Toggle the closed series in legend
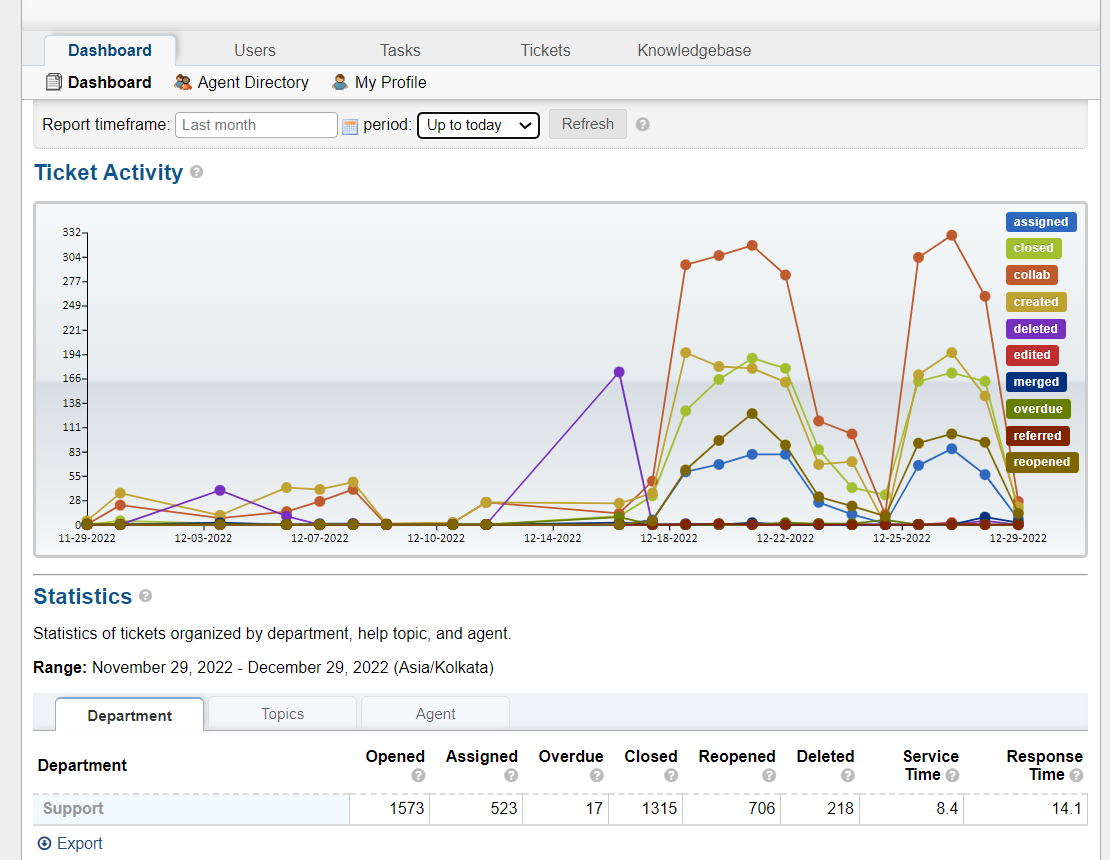This screenshot has height=860, width=1110. 1033,248
